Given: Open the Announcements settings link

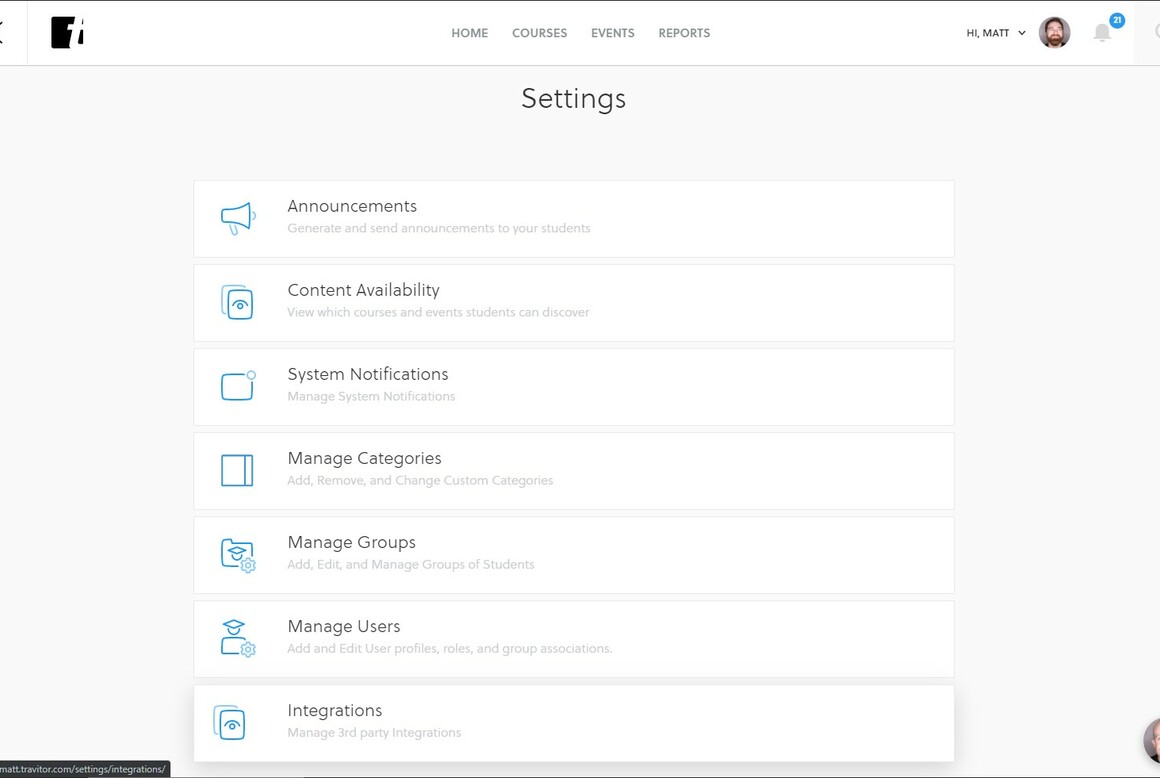Looking at the screenshot, I should (574, 219).
